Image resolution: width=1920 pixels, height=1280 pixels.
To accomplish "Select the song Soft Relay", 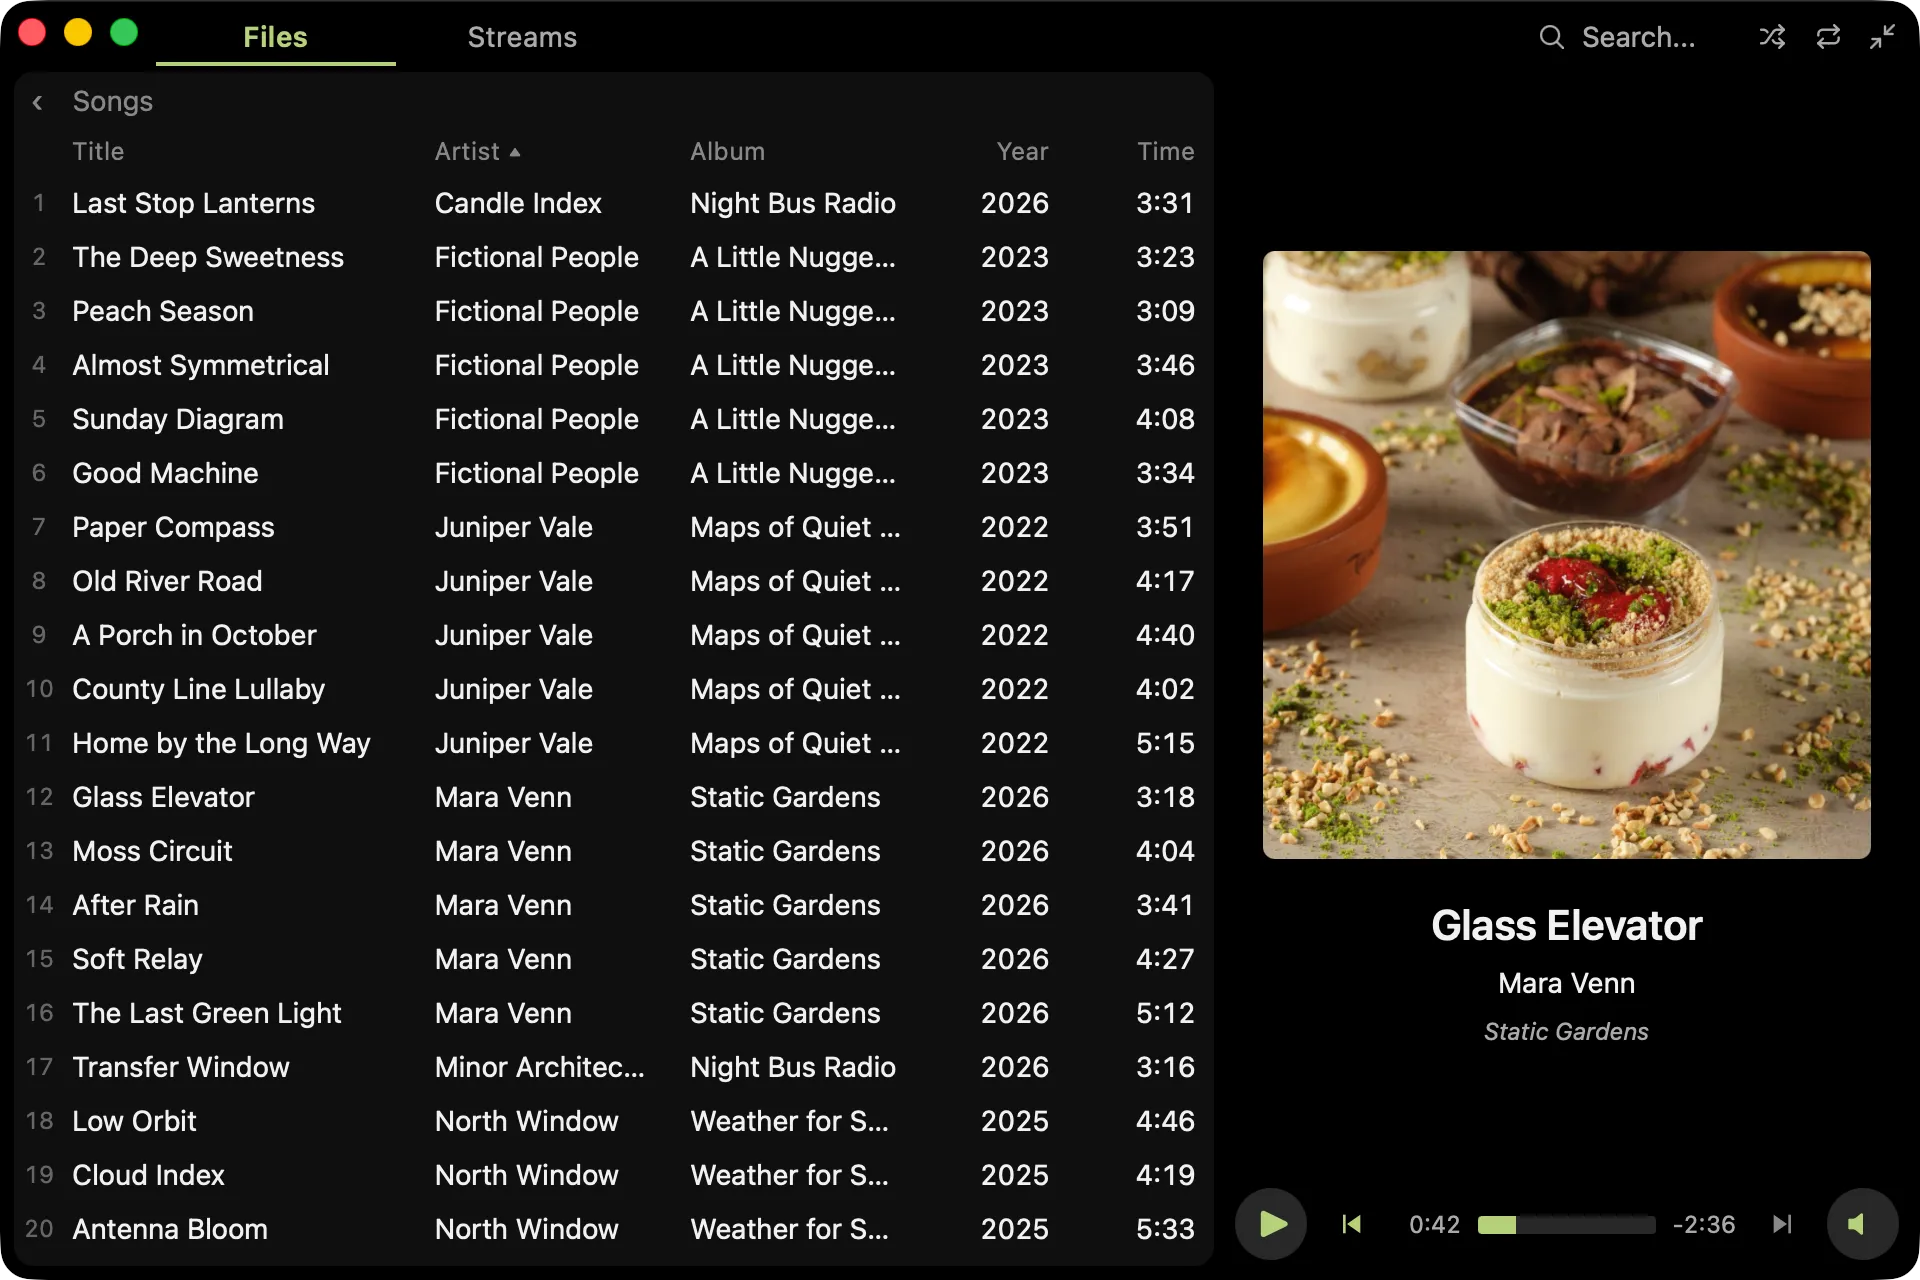I will (x=614, y=960).
